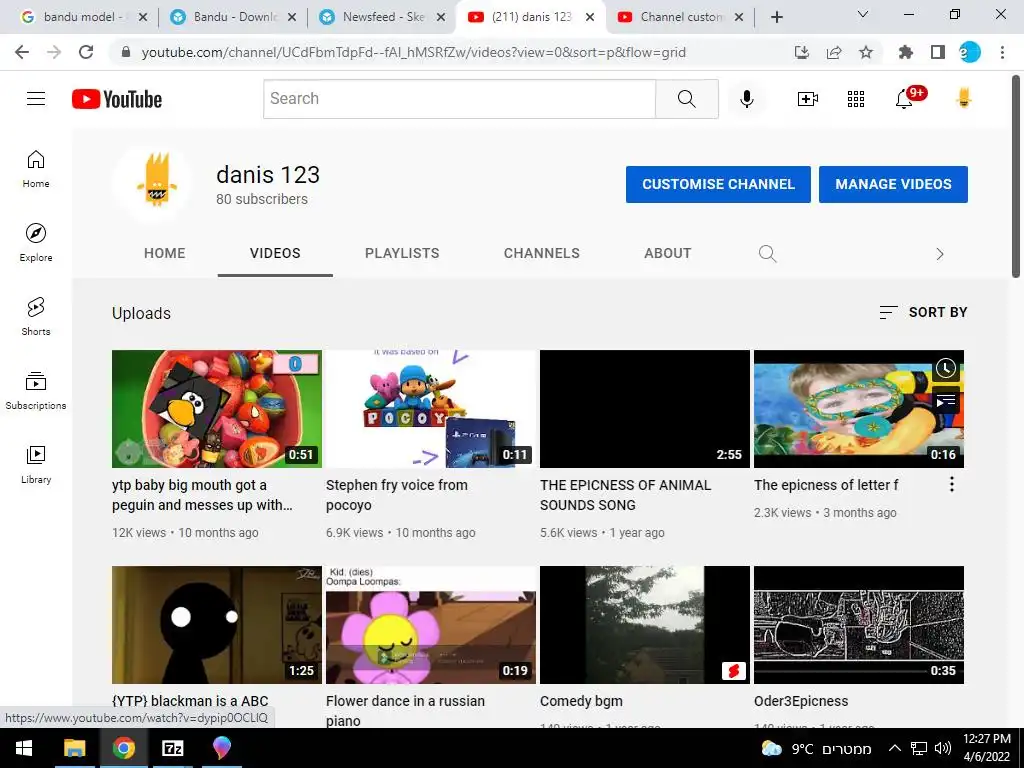Open the Pocoyo video thumbnail
This screenshot has height=768, width=1024.
click(x=431, y=409)
